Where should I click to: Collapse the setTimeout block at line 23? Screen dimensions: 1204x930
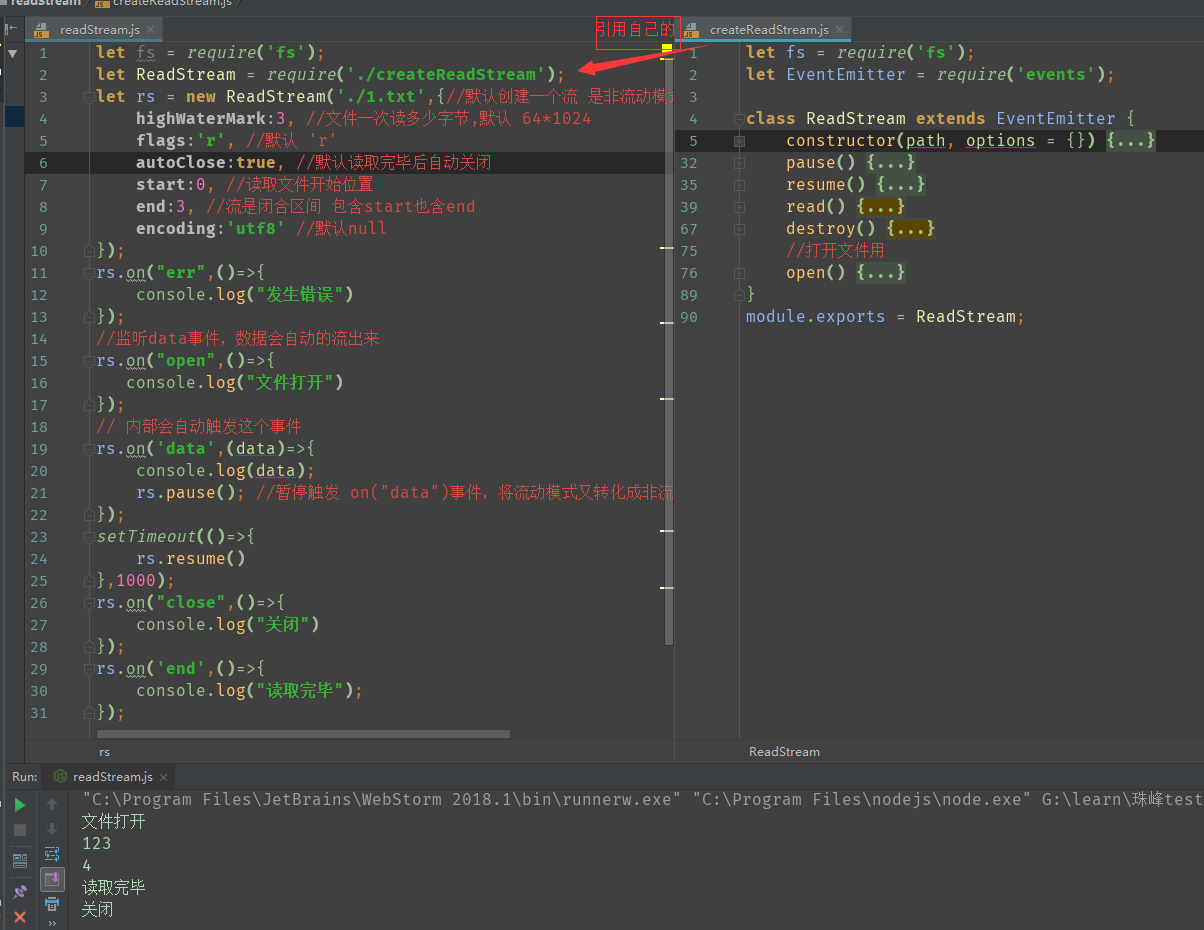tap(89, 537)
